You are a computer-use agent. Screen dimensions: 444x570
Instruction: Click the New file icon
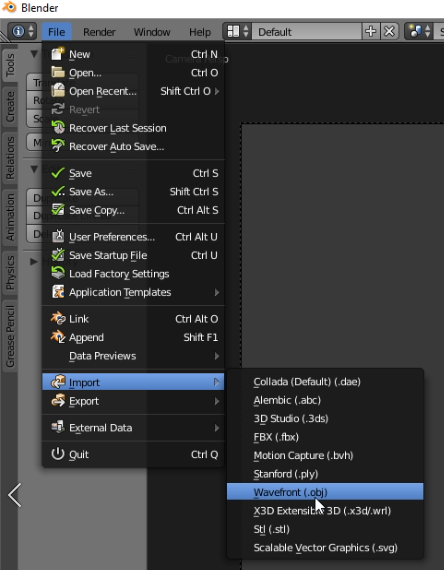point(57,54)
